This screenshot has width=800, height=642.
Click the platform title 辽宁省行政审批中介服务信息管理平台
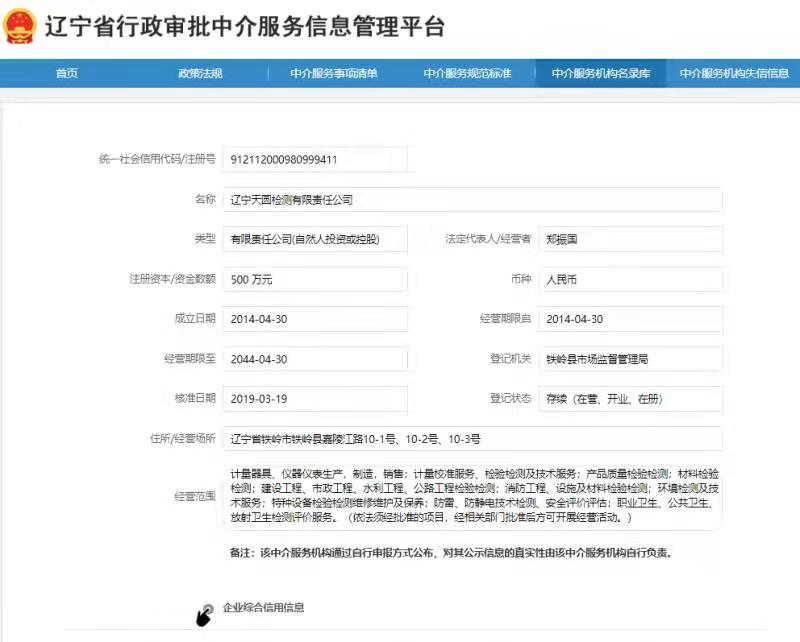pyautogui.click(x=244, y=27)
